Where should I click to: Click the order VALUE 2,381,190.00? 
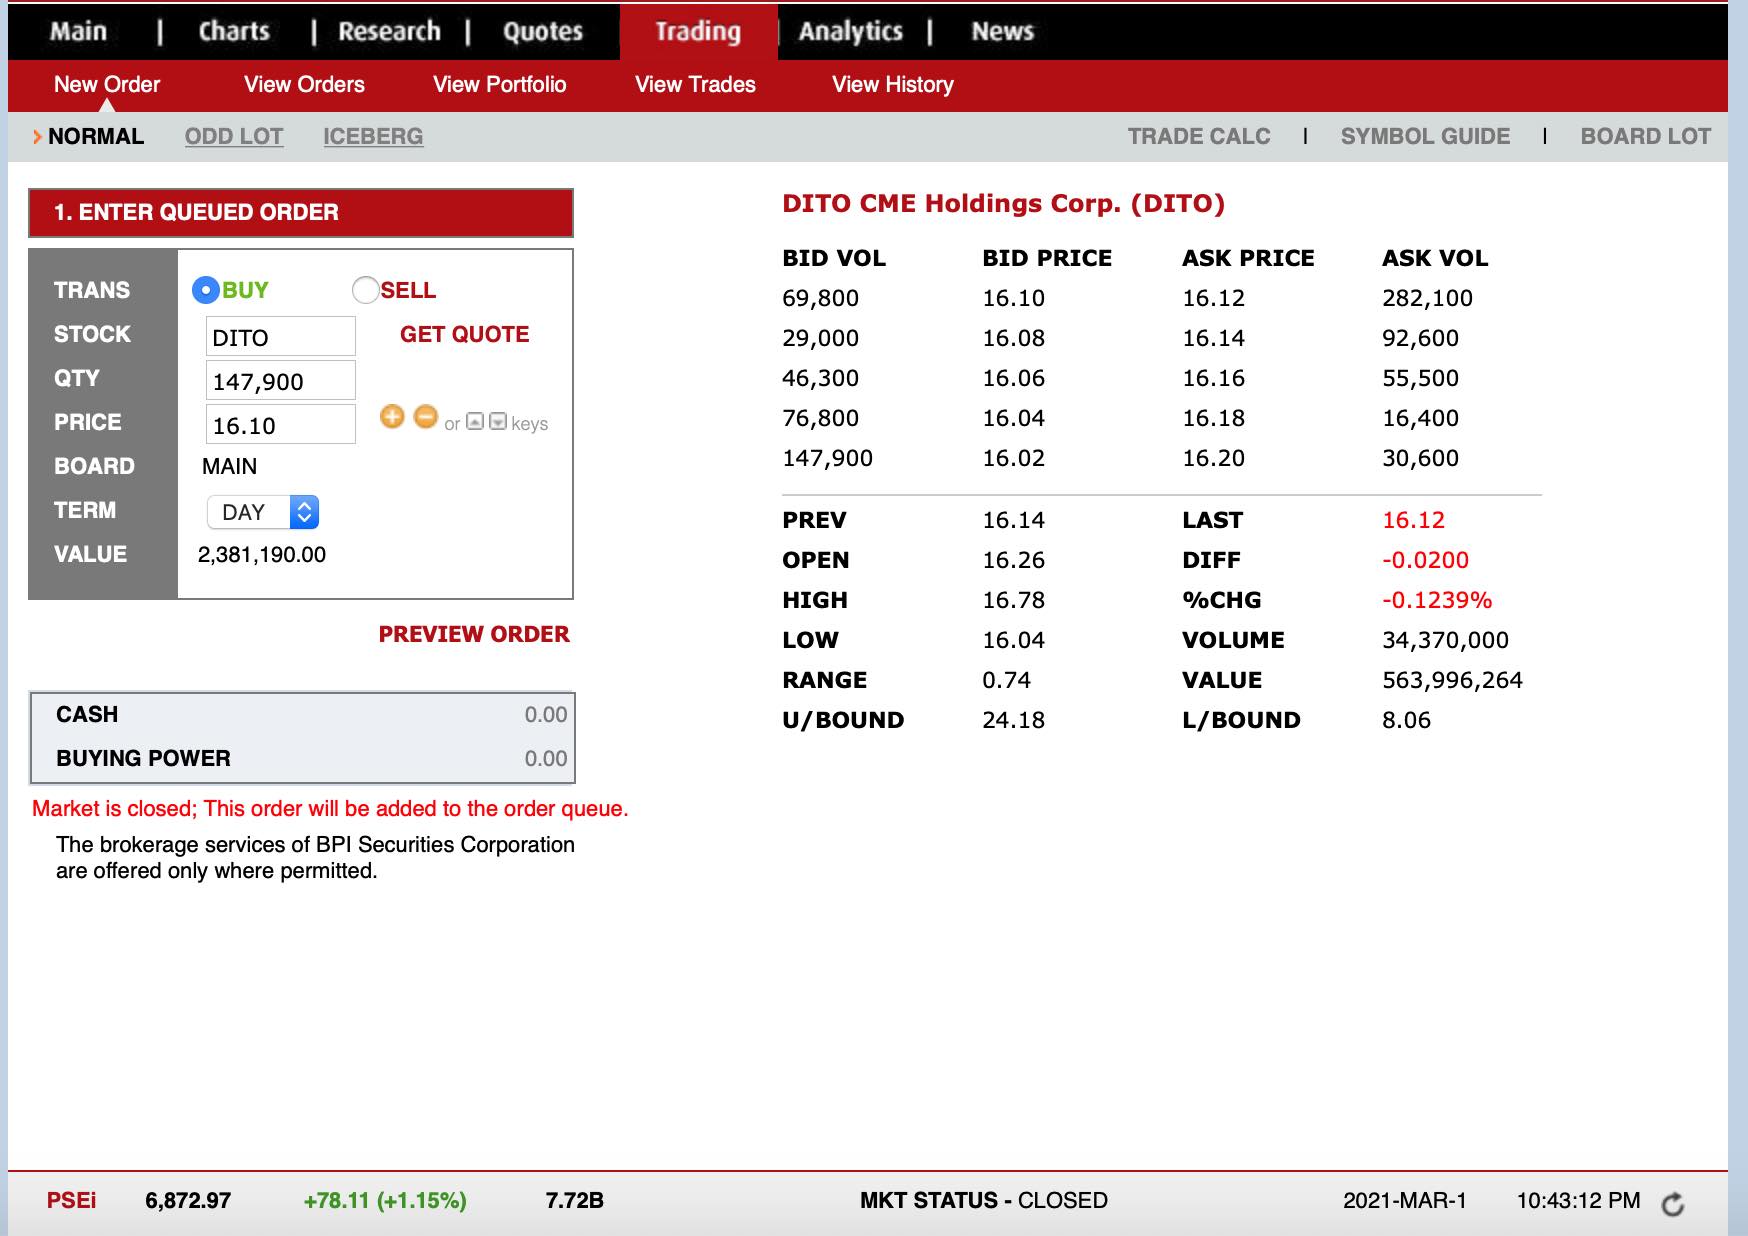coord(262,555)
